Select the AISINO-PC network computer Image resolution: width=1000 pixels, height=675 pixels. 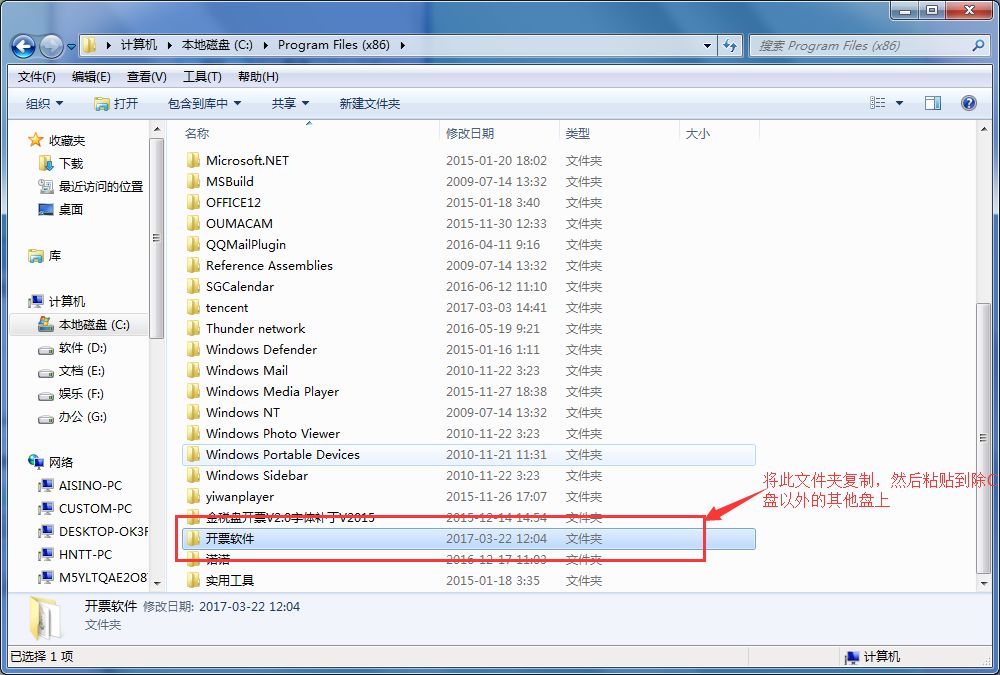coord(90,485)
